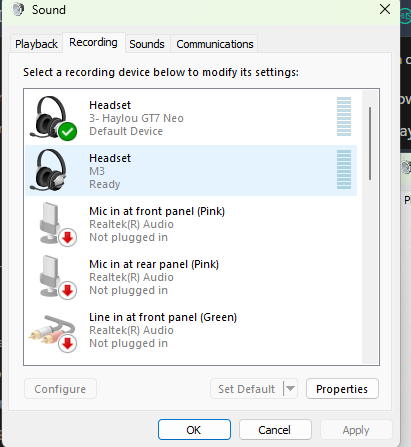This screenshot has width=411, height=447.
Task: Confirm with the OK button
Action: [194, 430]
